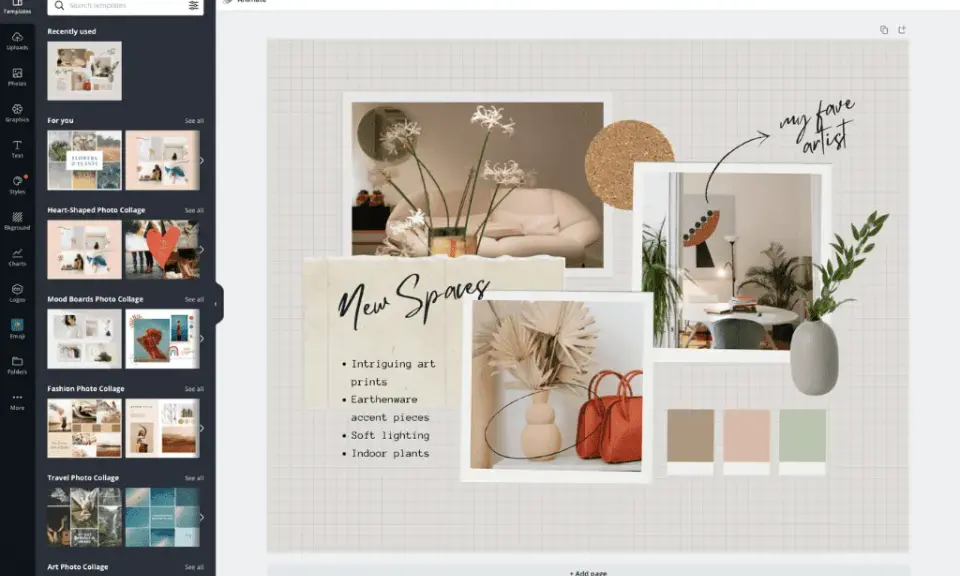Select the New Spaces heading text

[x=413, y=302]
